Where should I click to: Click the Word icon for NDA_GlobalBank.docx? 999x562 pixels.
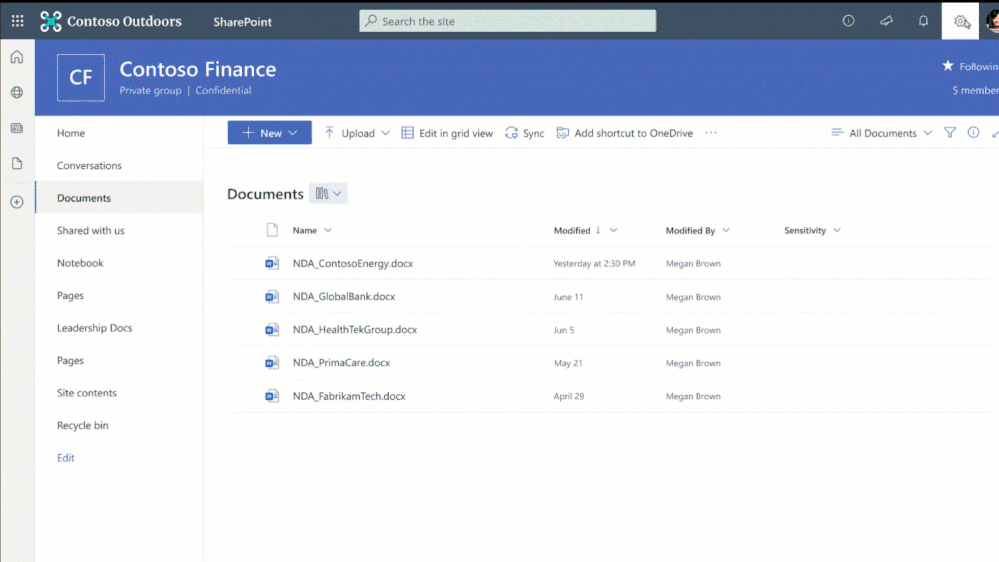[272, 296]
